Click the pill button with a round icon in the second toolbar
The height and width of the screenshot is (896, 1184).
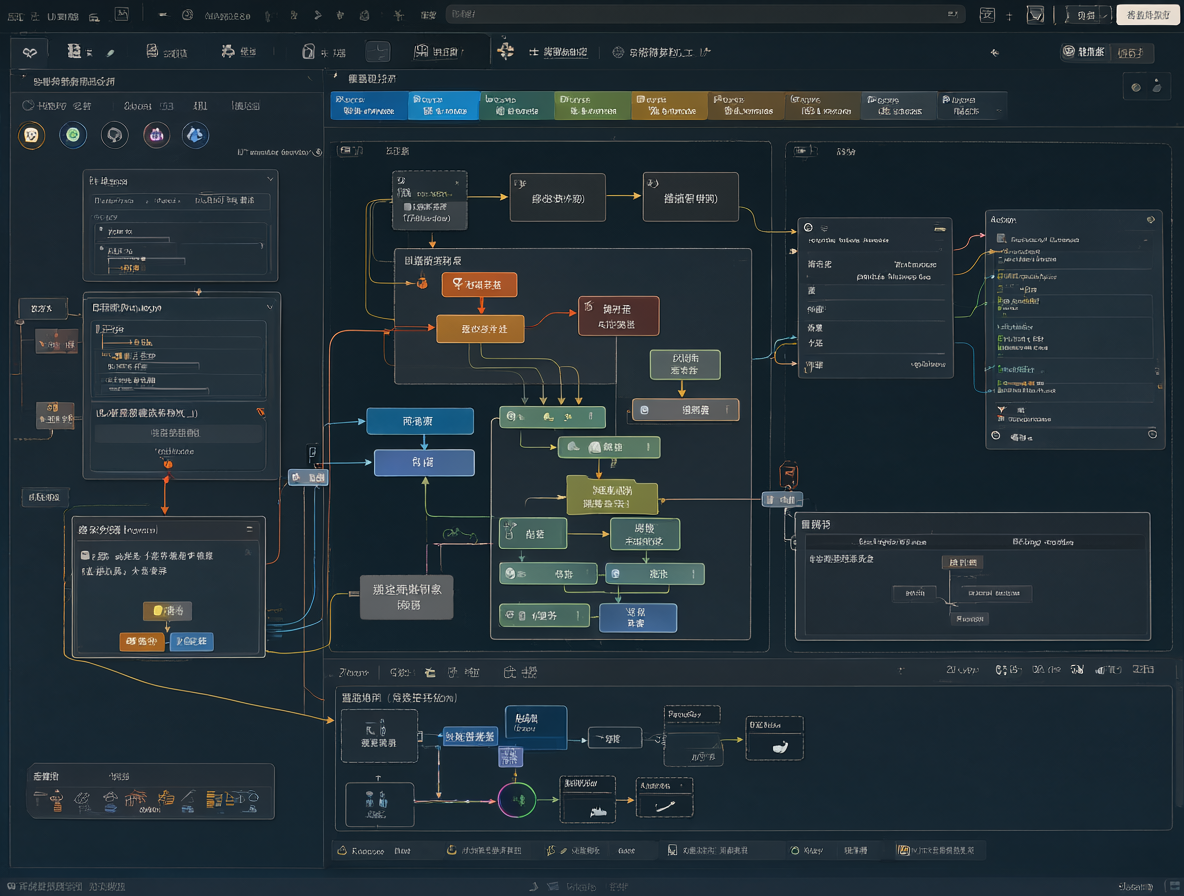[x=1084, y=51]
